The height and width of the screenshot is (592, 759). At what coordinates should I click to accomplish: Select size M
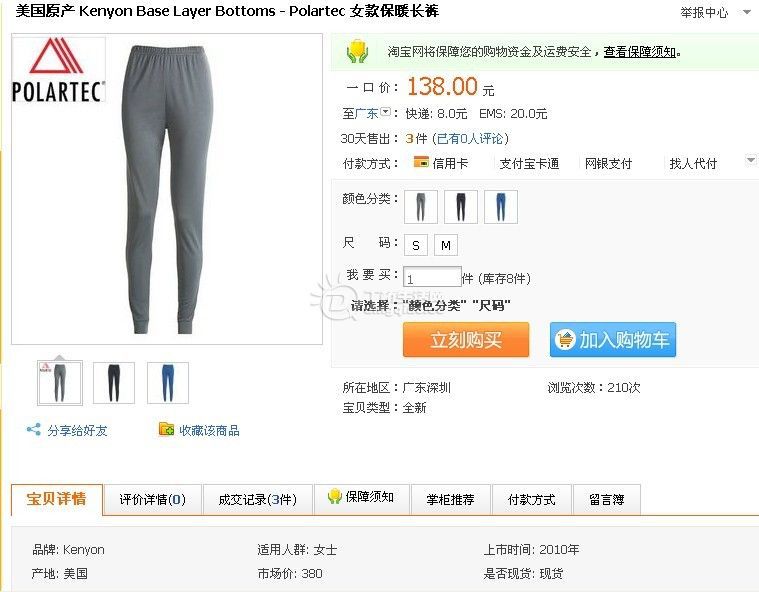(446, 245)
